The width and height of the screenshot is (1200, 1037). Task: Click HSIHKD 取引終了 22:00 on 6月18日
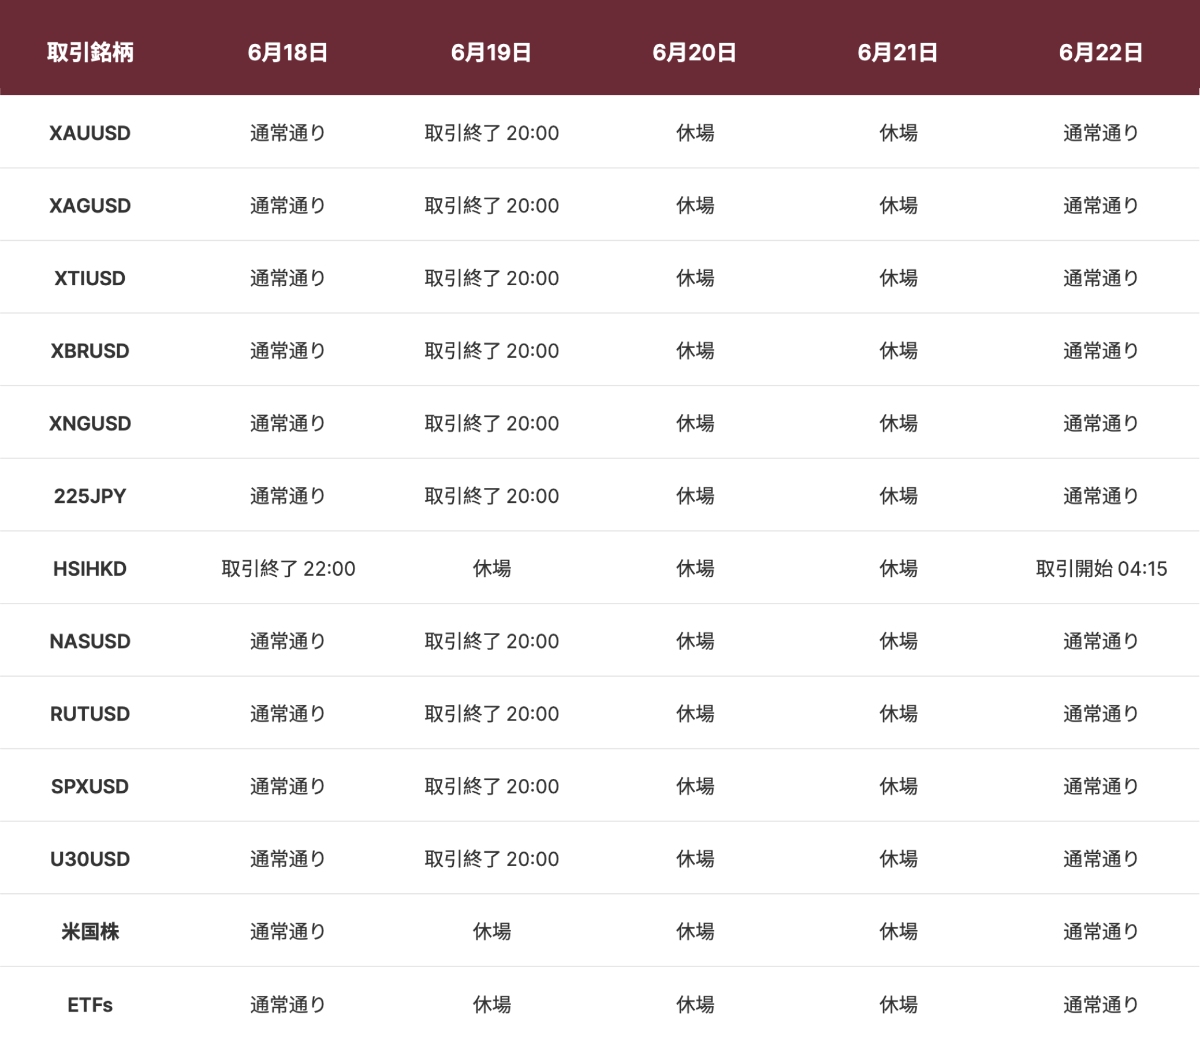tap(288, 569)
